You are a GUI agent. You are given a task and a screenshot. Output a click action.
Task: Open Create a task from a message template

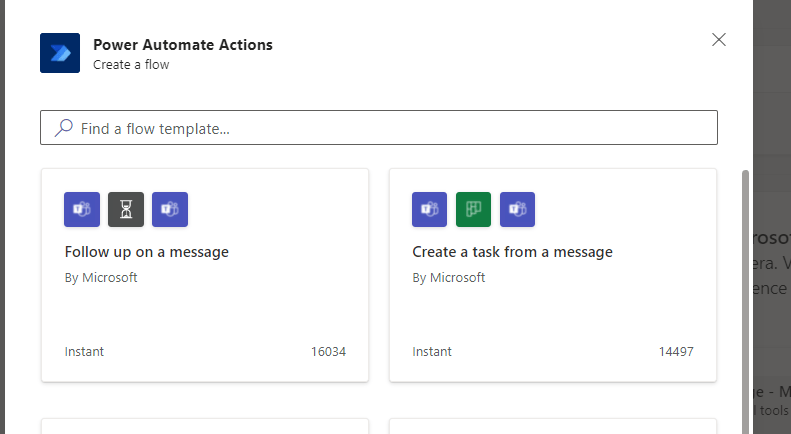[512, 252]
